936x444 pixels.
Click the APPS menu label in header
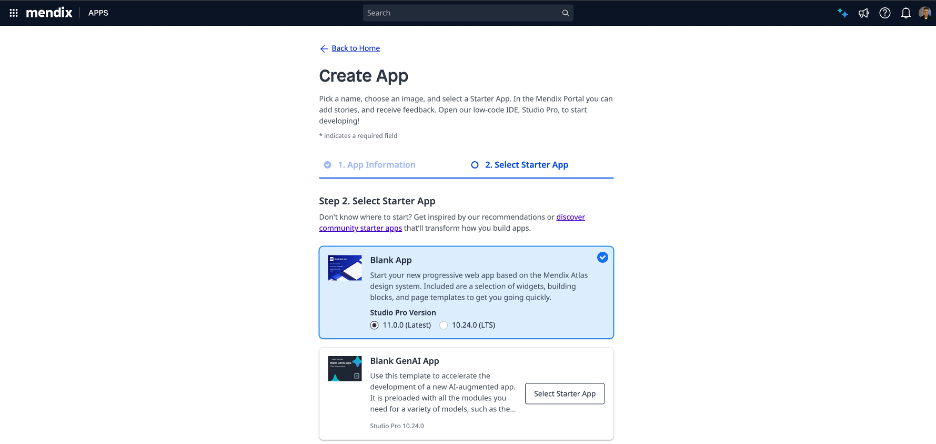coord(98,13)
